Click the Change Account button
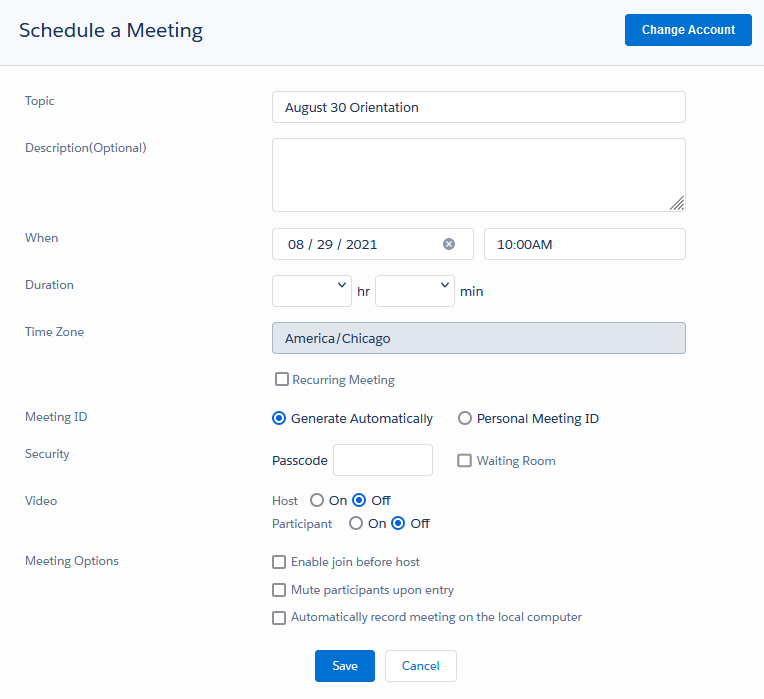This screenshot has height=699, width=764. pos(688,30)
